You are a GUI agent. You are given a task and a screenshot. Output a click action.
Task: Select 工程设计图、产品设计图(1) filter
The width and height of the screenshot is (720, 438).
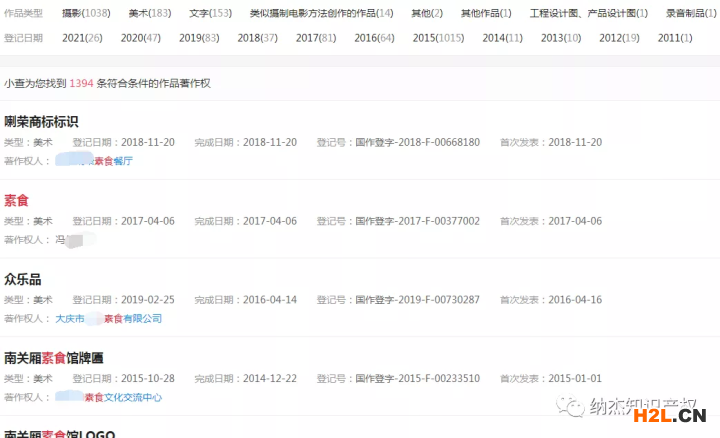click(x=589, y=13)
